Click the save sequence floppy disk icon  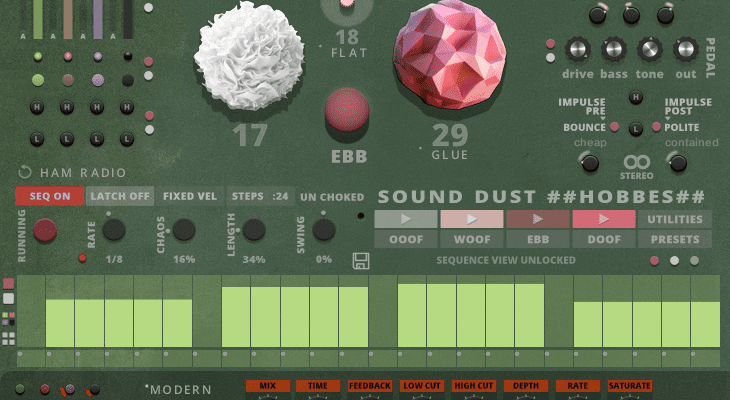[x=360, y=261]
